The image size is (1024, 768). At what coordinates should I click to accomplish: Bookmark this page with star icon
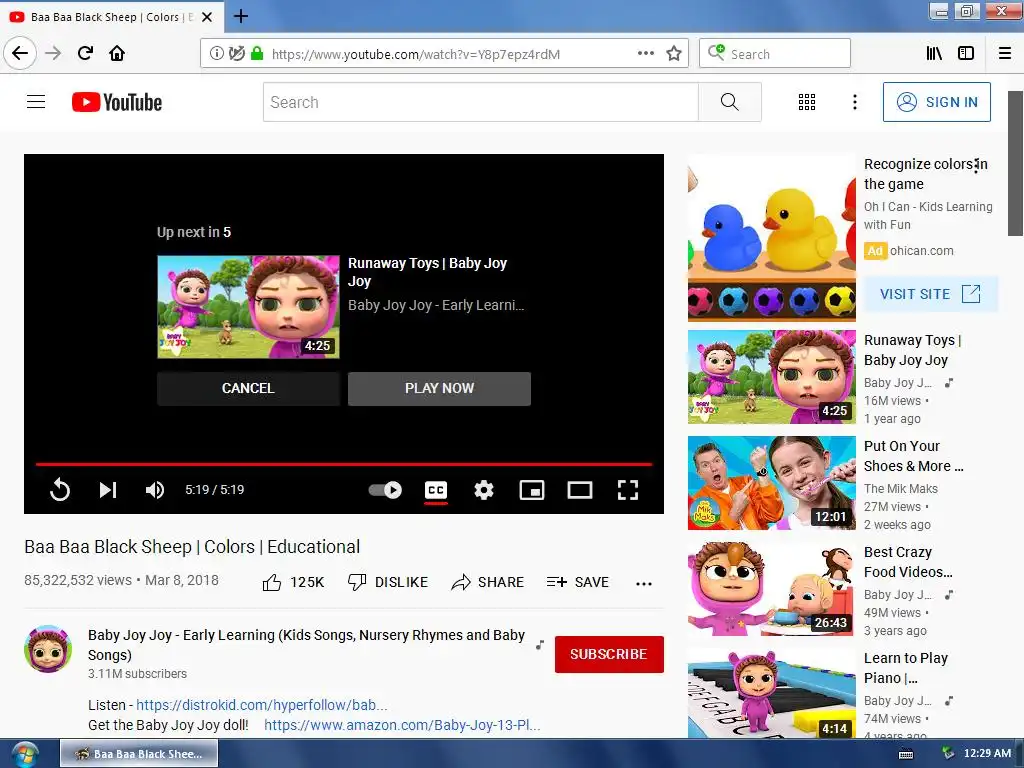click(674, 54)
